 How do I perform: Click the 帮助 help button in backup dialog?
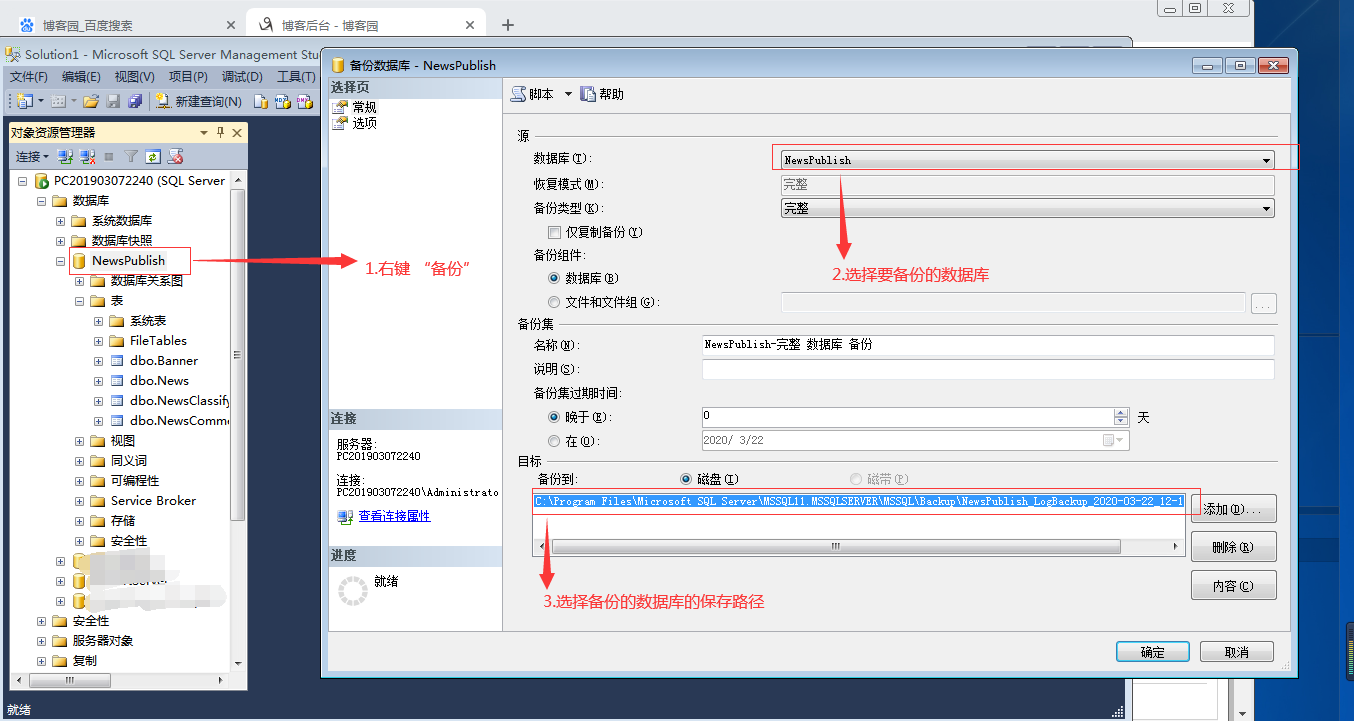[602, 94]
